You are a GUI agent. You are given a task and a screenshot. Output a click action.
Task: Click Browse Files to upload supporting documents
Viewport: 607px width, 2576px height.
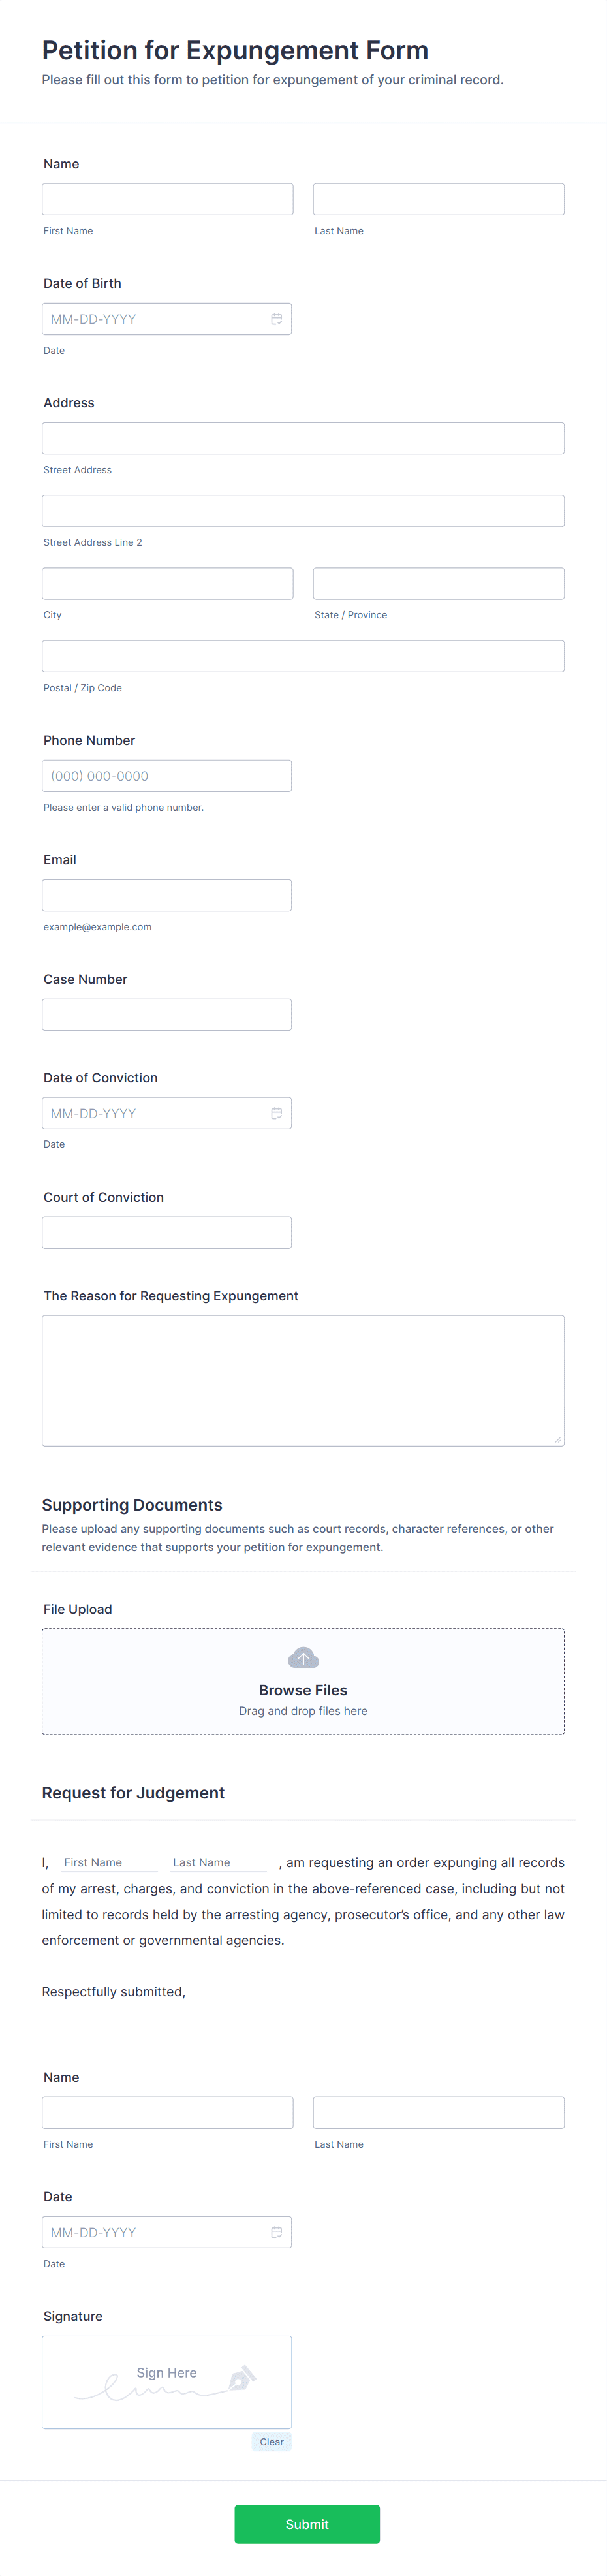[303, 1690]
